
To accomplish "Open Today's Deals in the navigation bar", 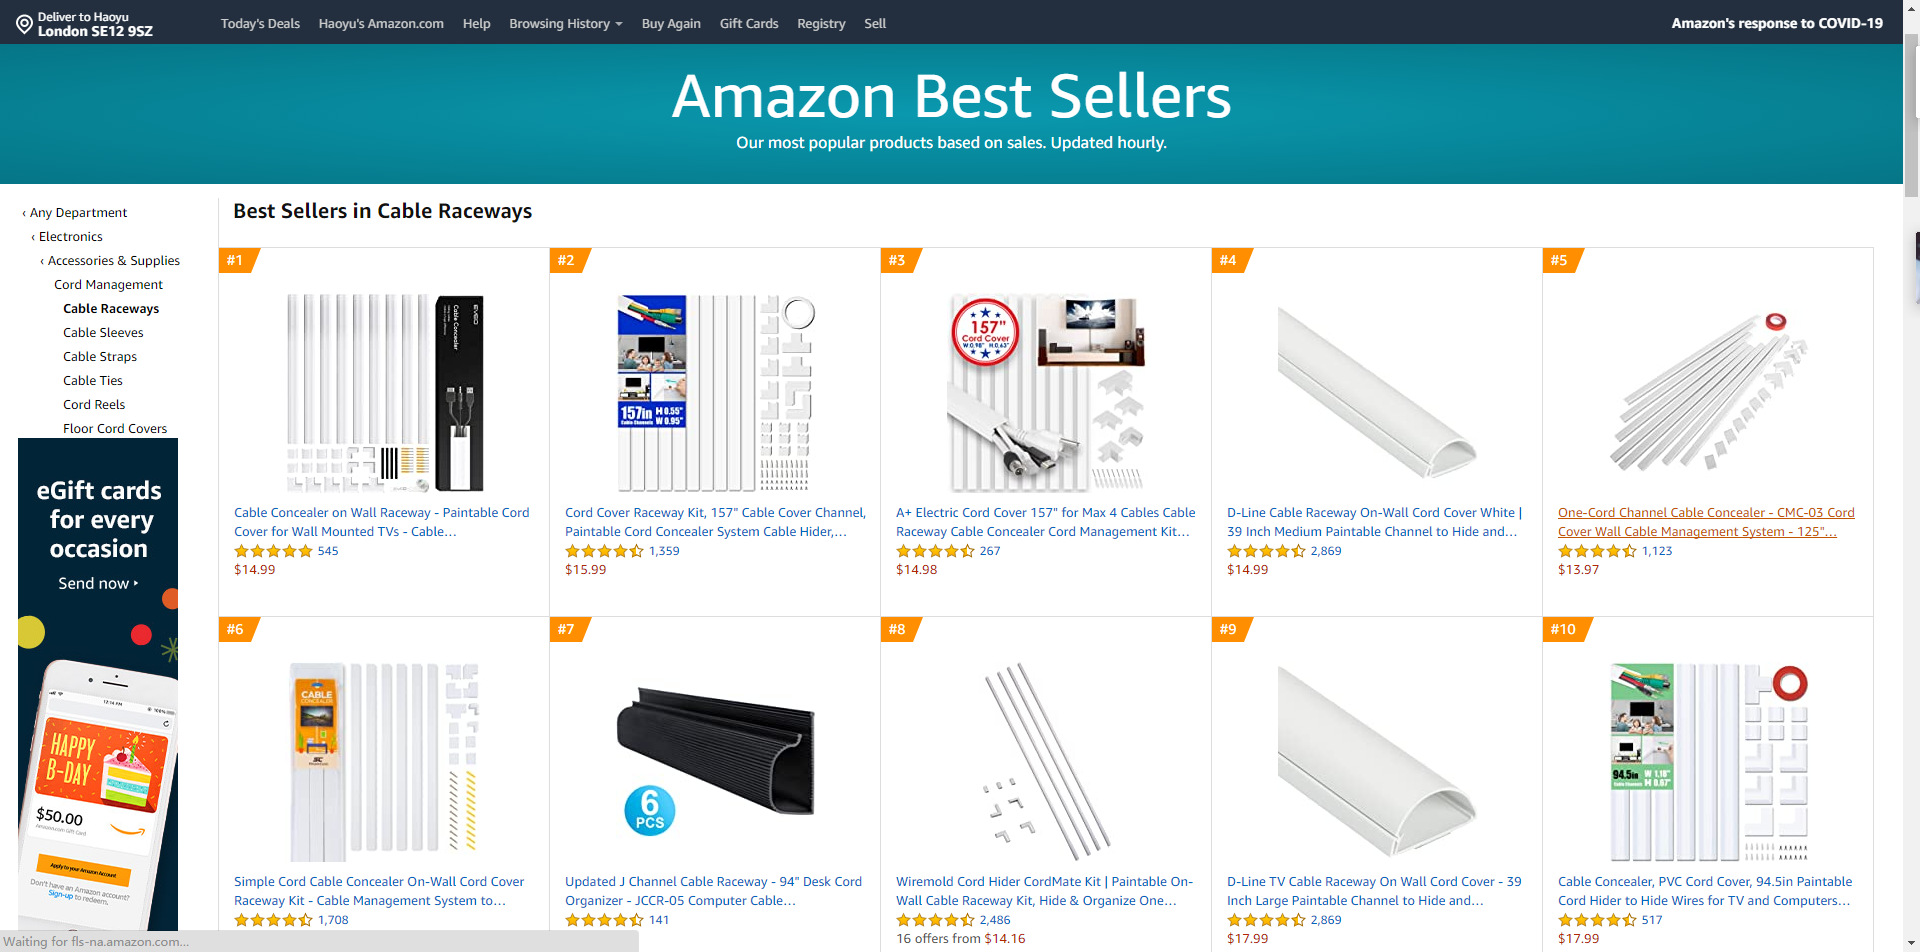I will point(260,23).
